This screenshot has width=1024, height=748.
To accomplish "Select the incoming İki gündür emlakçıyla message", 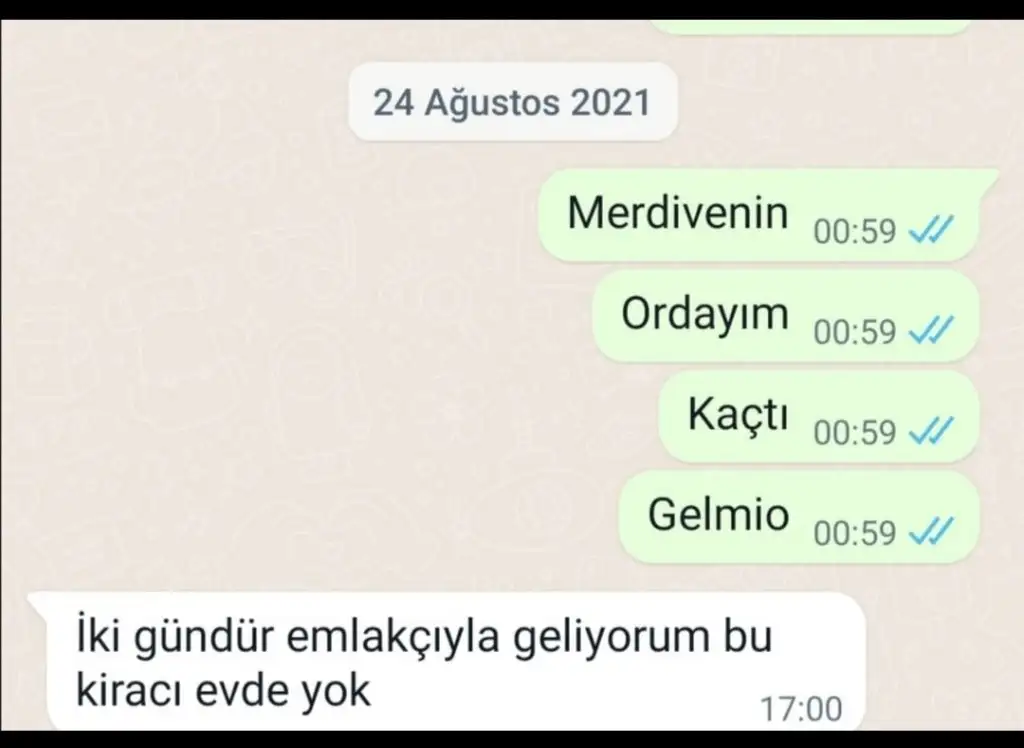I will pyautogui.click(x=447, y=661).
